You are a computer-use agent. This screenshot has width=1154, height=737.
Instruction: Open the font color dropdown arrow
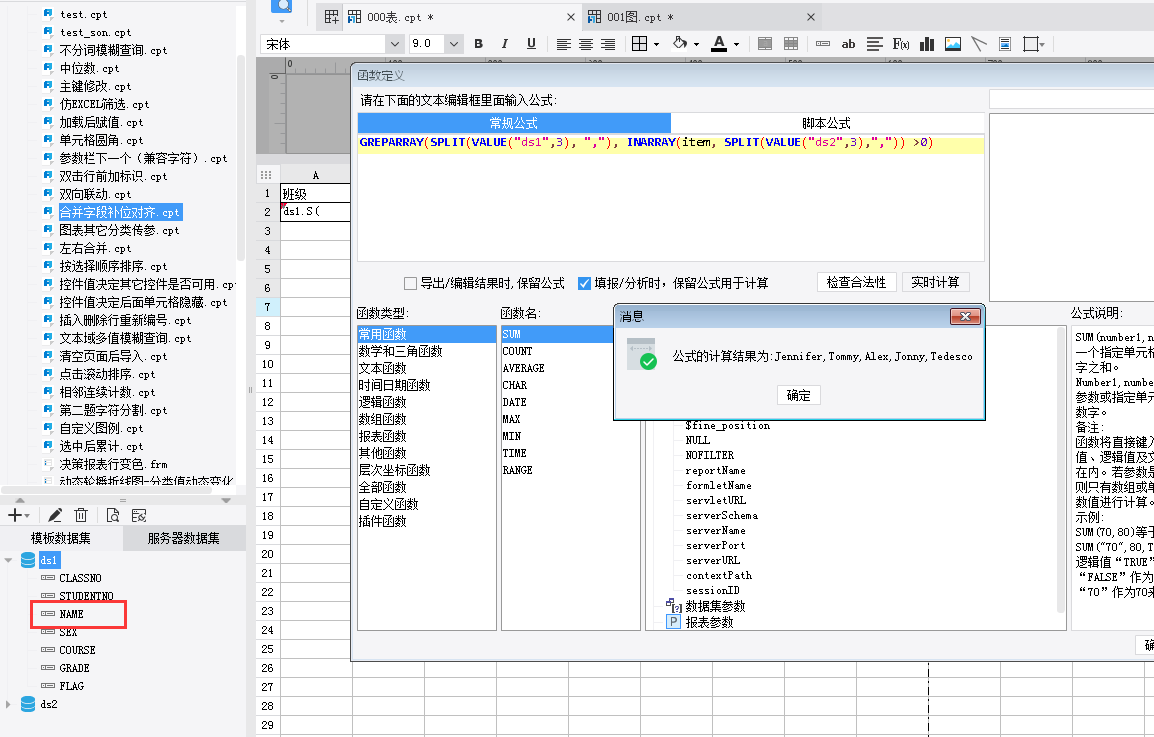point(736,44)
